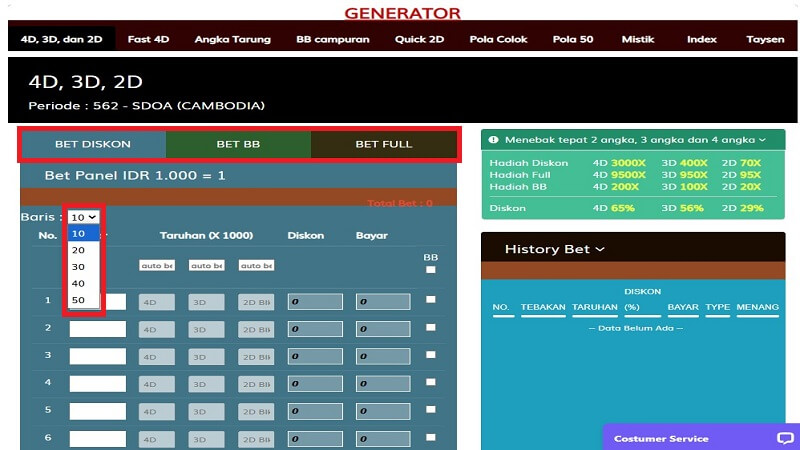Click the Total Bet : 0 label

(x=399, y=203)
